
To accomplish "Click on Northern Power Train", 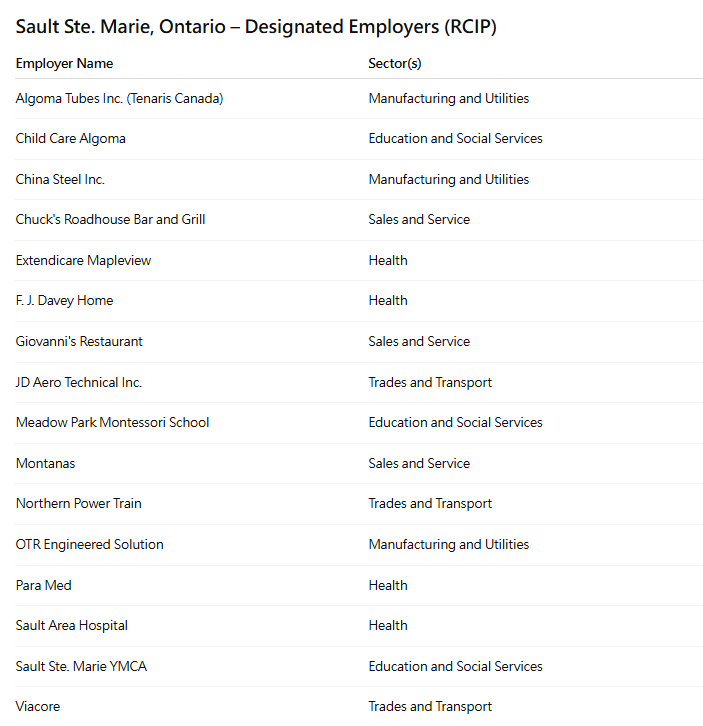I will (x=78, y=504).
